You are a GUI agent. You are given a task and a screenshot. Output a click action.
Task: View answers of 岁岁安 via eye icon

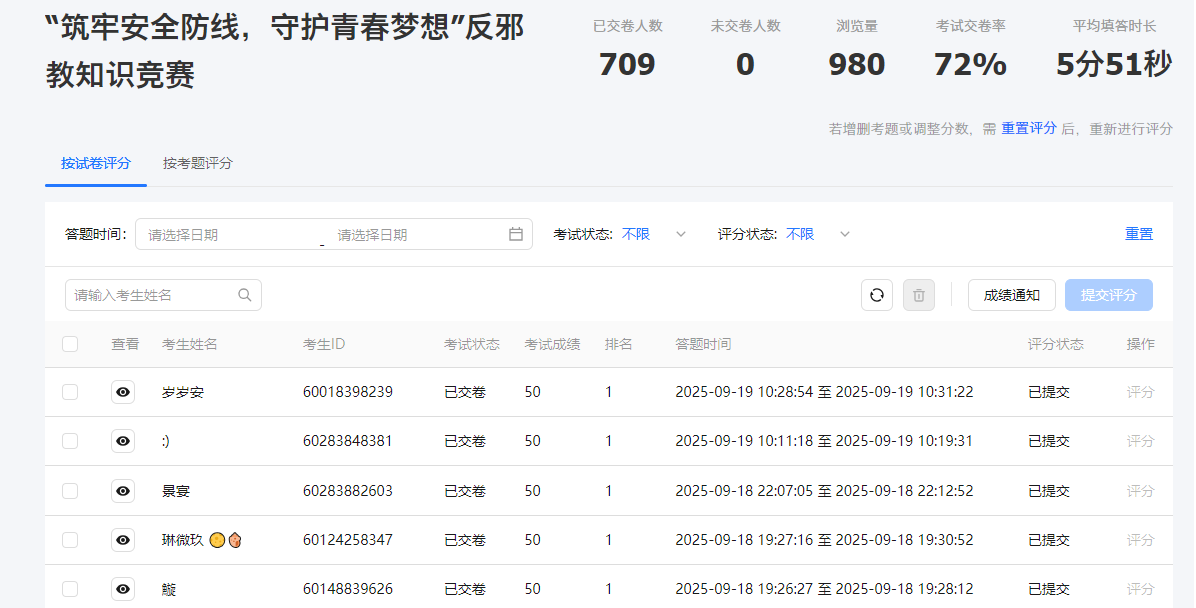click(123, 392)
